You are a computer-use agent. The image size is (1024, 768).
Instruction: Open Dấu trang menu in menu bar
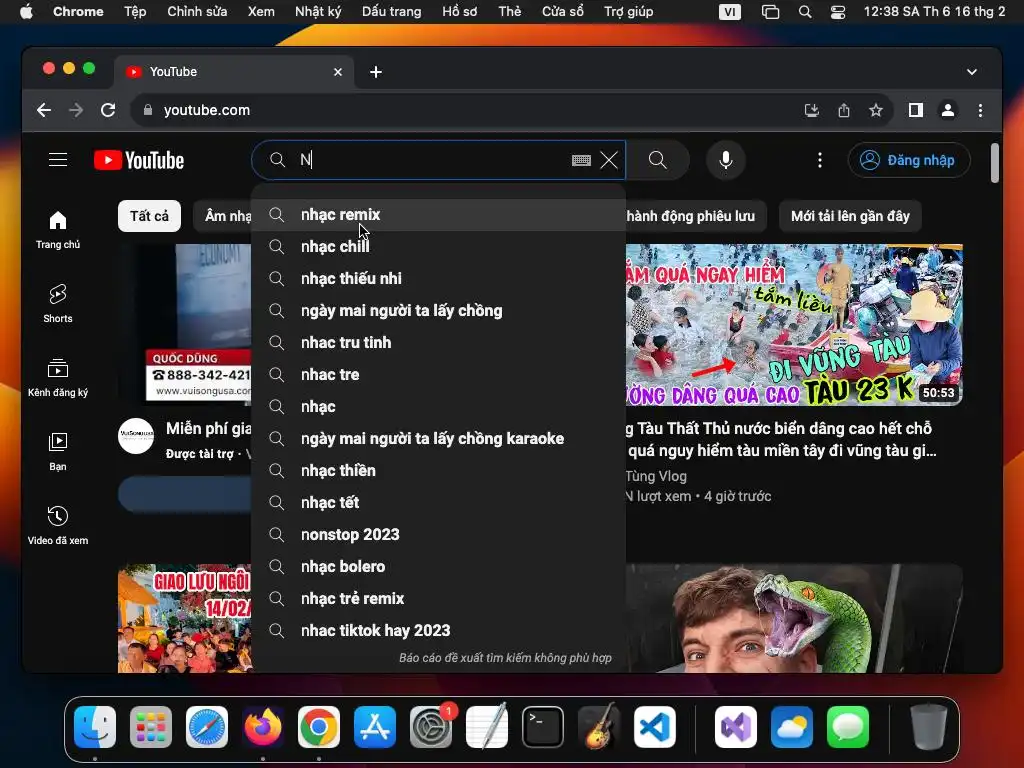[391, 11]
